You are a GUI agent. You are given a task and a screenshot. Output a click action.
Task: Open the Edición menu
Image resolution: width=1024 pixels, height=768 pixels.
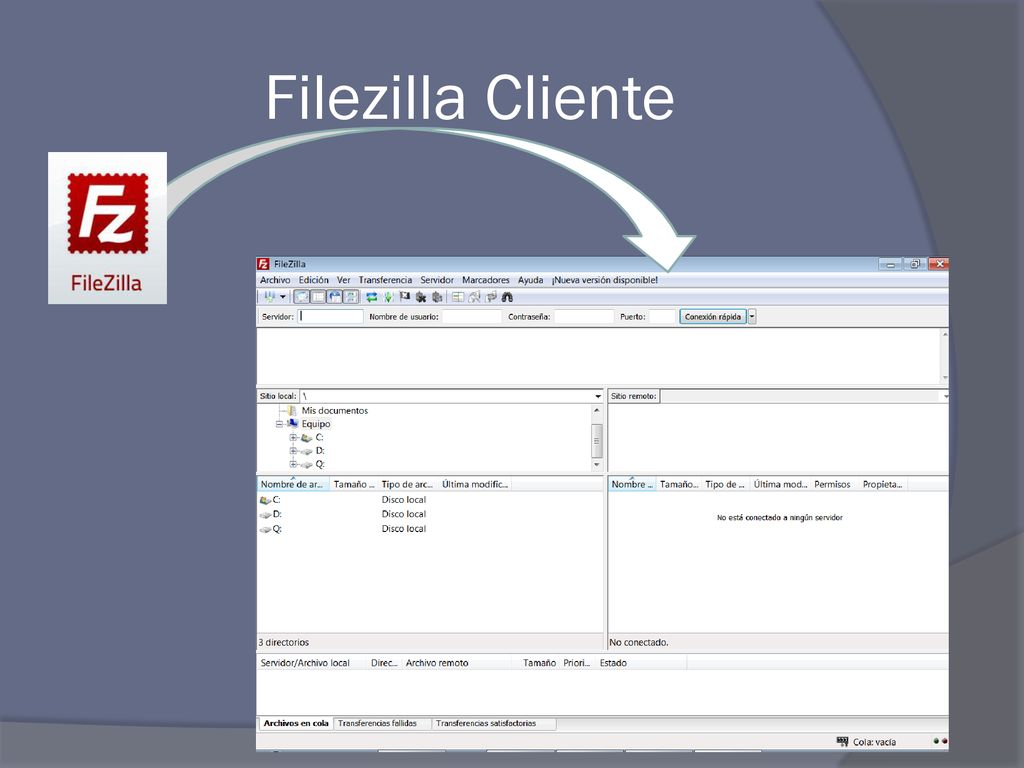pos(313,280)
